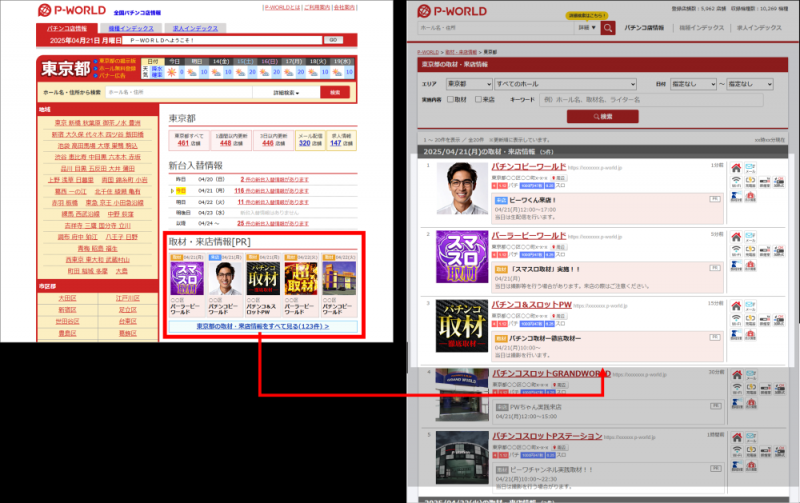Image resolution: width=800 pixels, height=503 pixels.
Task: Open パチンコ&スロットPW hall title link
Action: (532, 305)
